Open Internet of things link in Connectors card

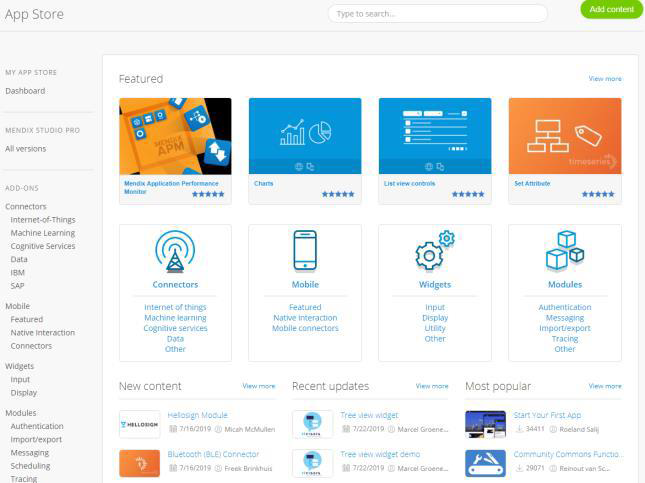coord(175,307)
